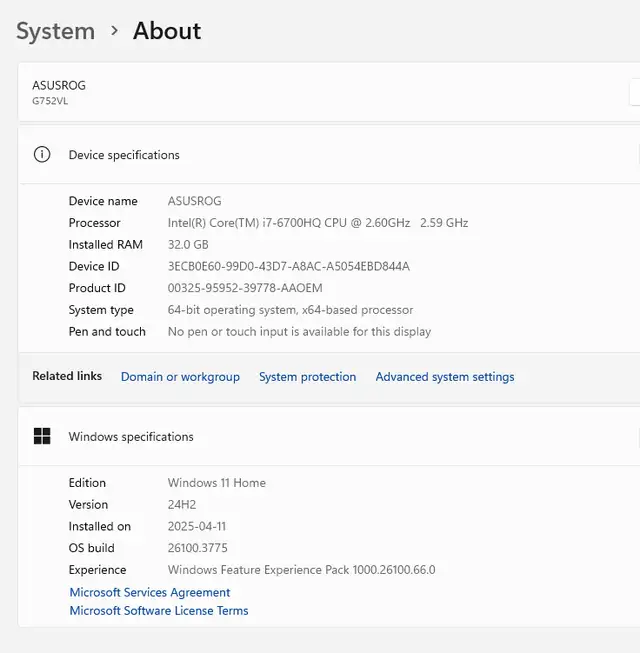Open Microsoft Software License Terms link

[x=159, y=611]
